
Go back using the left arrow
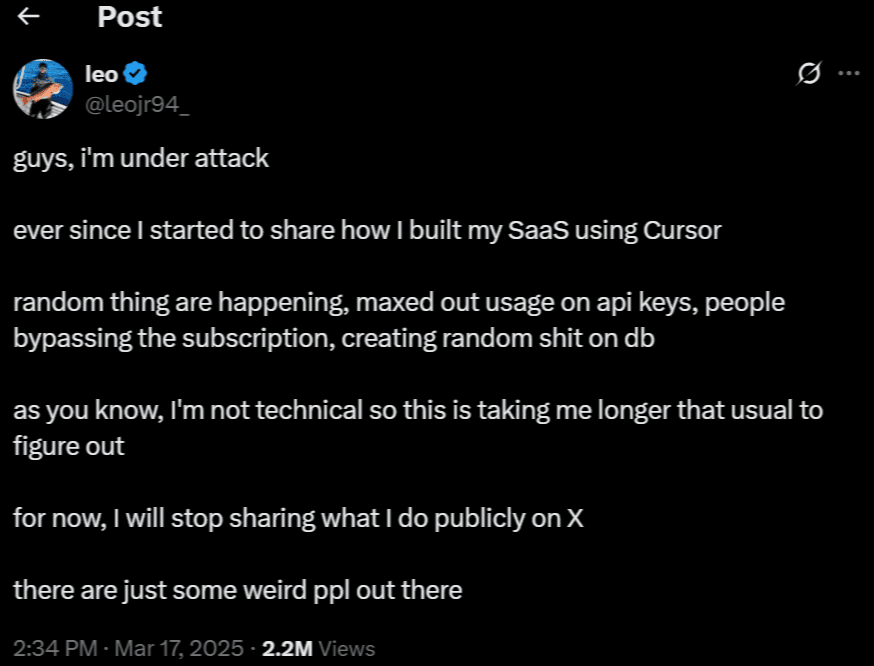(28, 17)
